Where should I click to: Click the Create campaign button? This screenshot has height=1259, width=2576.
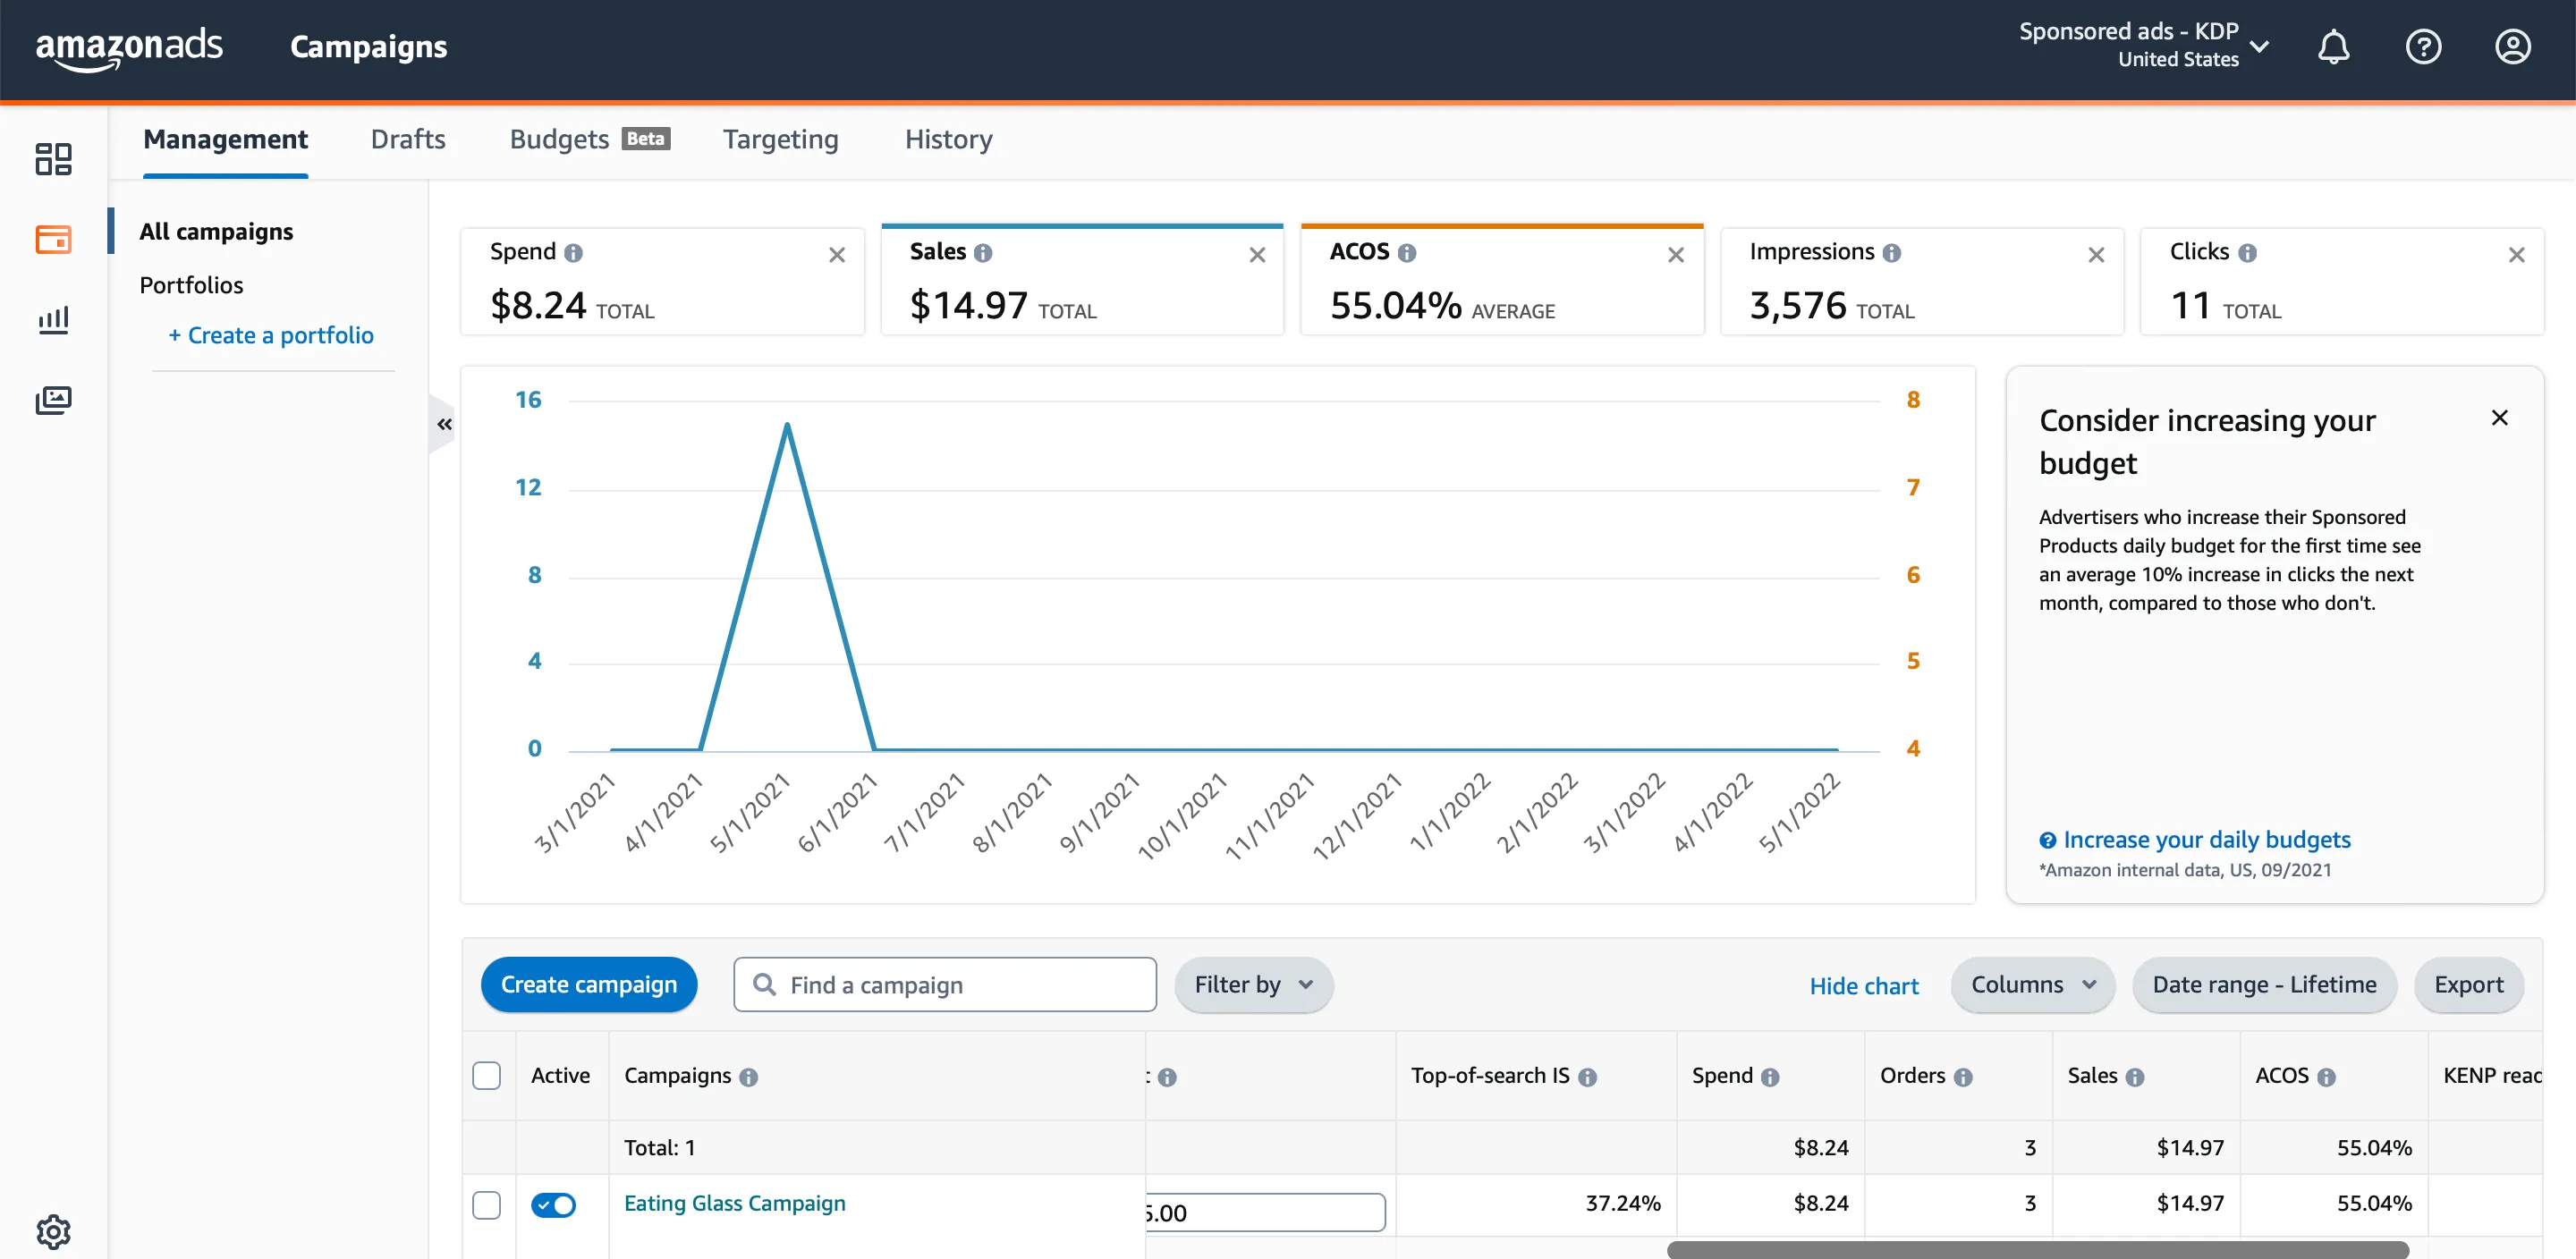pyautogui.click(x=589, y=984)
